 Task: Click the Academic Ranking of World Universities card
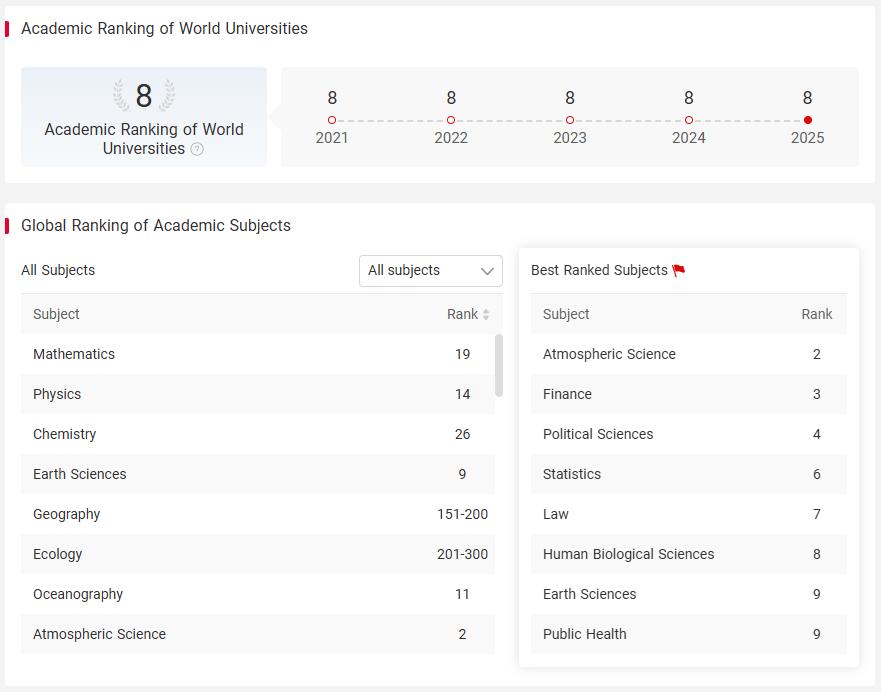(144, 117)
